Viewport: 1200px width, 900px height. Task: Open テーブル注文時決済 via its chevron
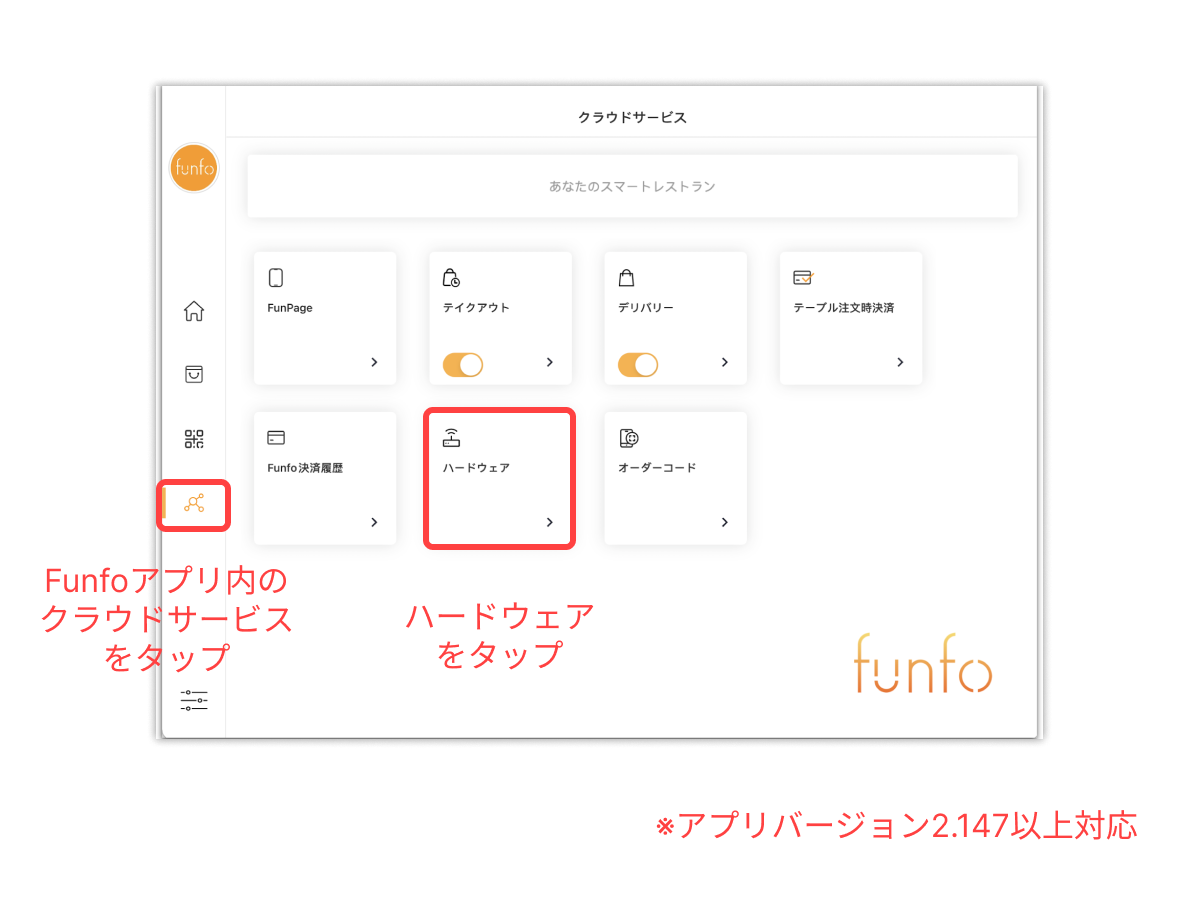click(x=900, y=362)
